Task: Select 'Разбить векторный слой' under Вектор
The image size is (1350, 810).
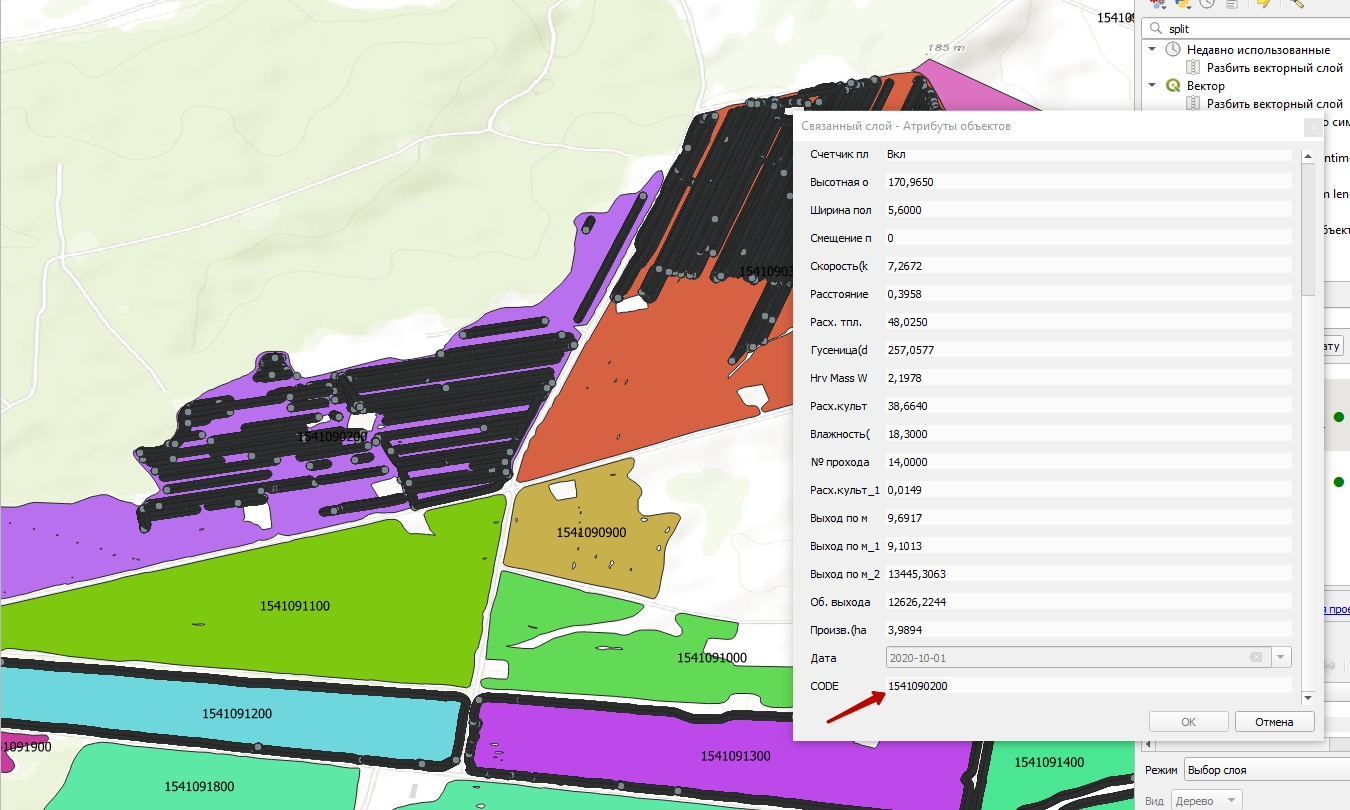Action: coord(1274,104)
